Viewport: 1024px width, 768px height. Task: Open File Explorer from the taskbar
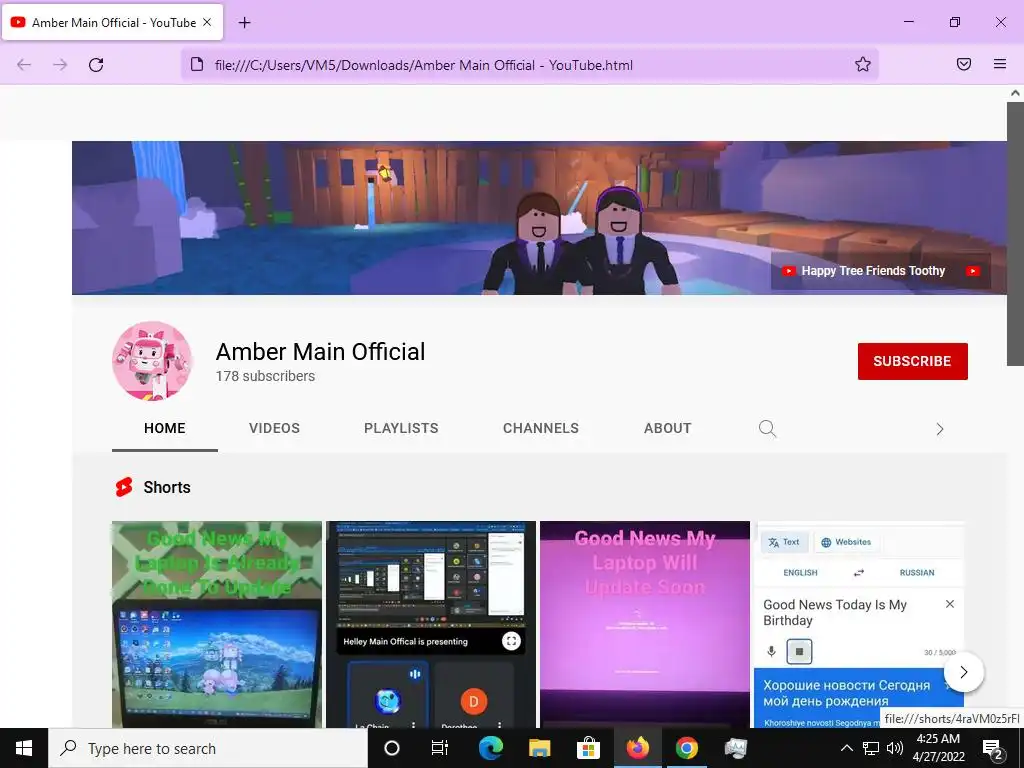(x=539, y=748)
